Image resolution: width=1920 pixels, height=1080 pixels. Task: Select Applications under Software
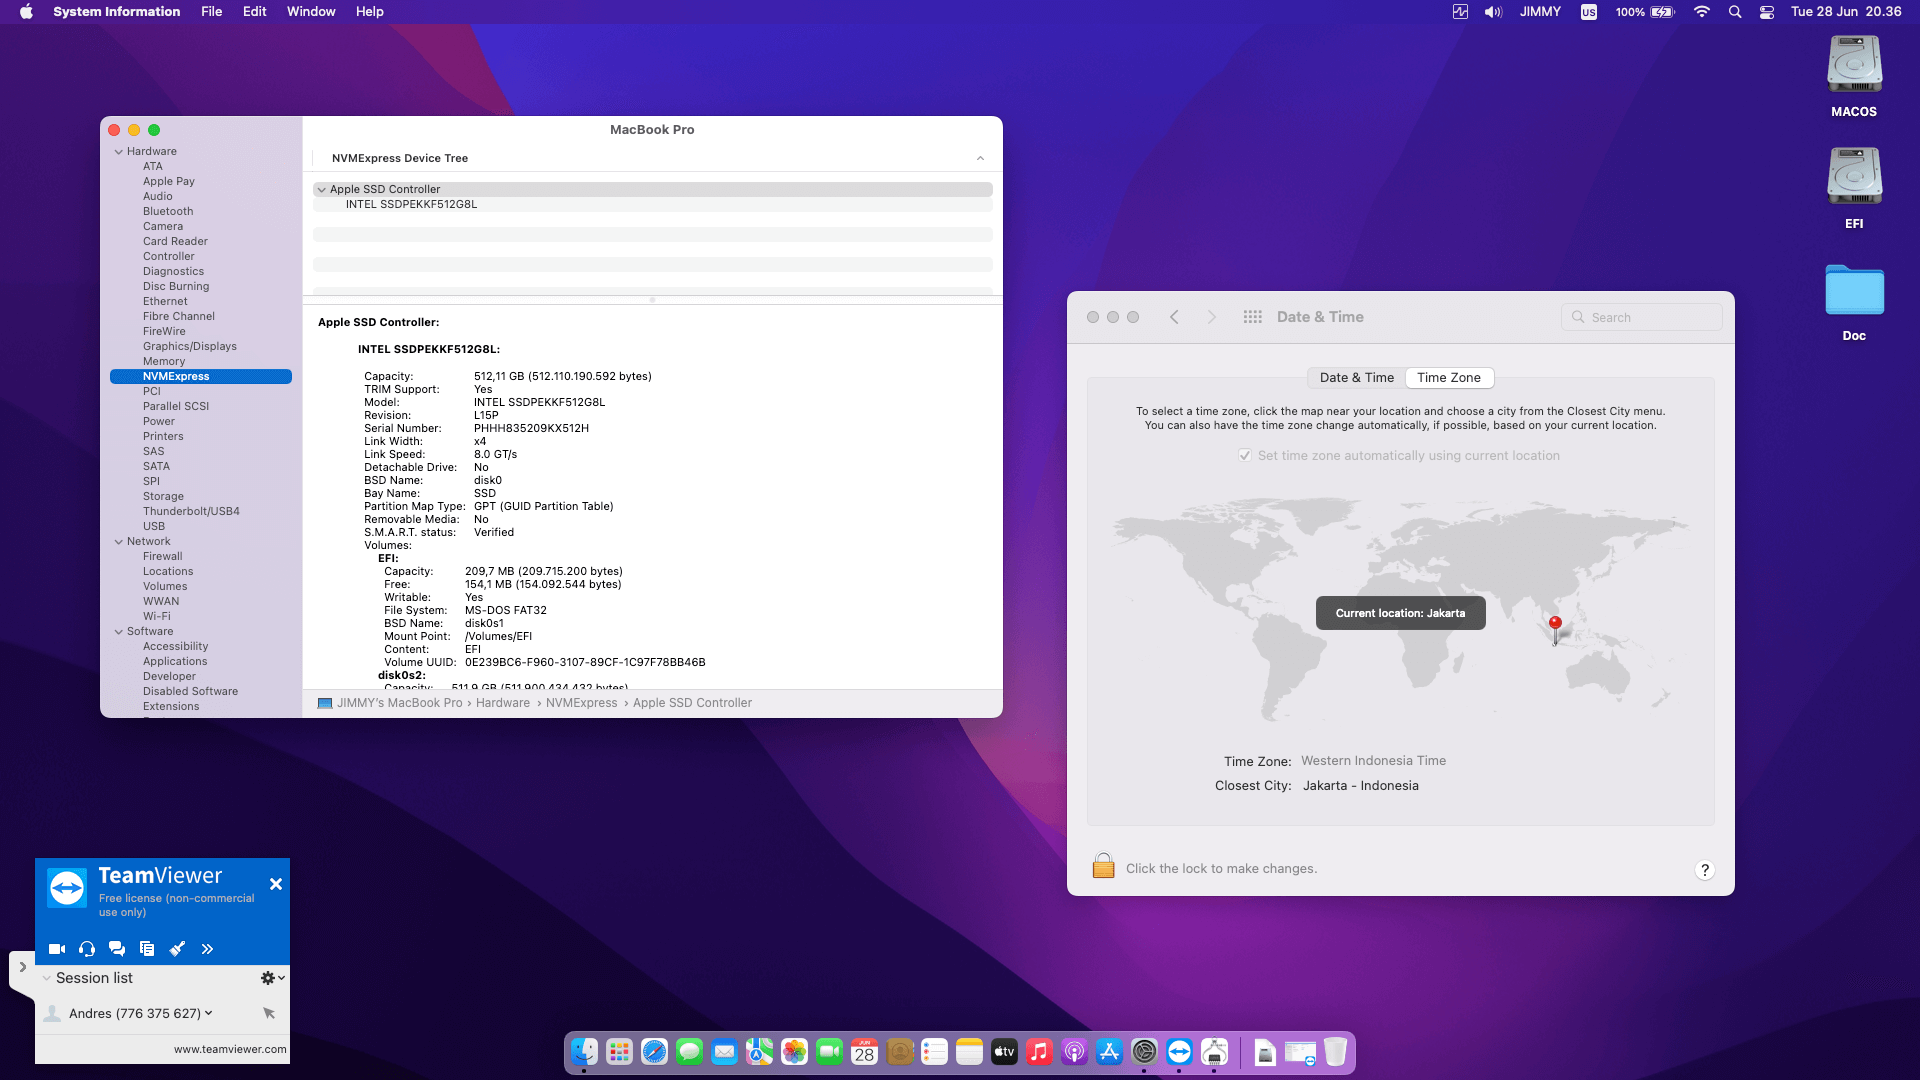click(175, 661)
